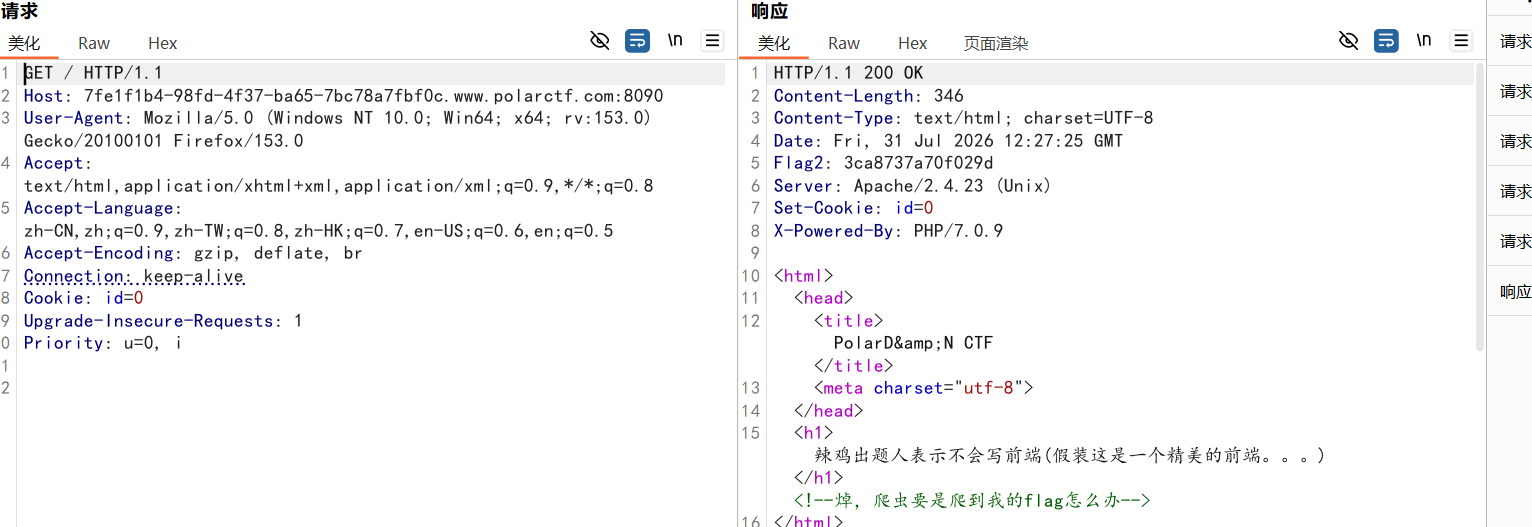This screenshot has width=1532, height=527.
Task: Click the Content-Type response header
Action: tap(963, 118)
